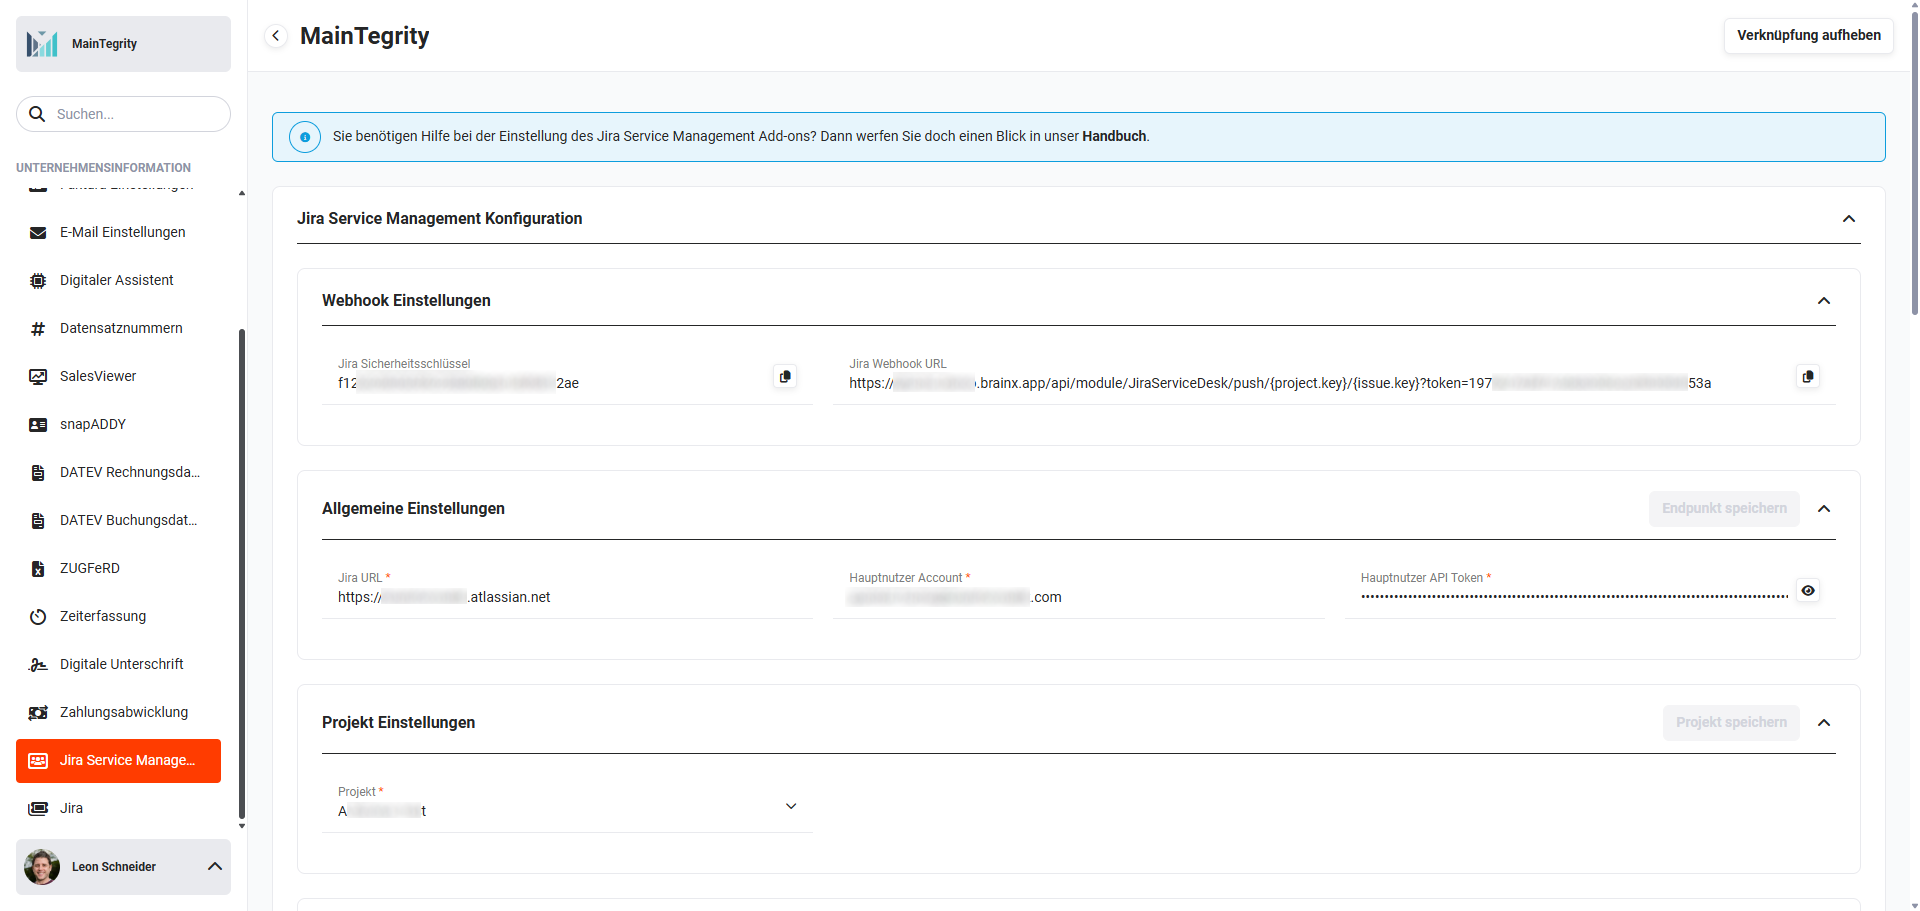Expand the Leon Schneider user menu chevron

[214, 866]
